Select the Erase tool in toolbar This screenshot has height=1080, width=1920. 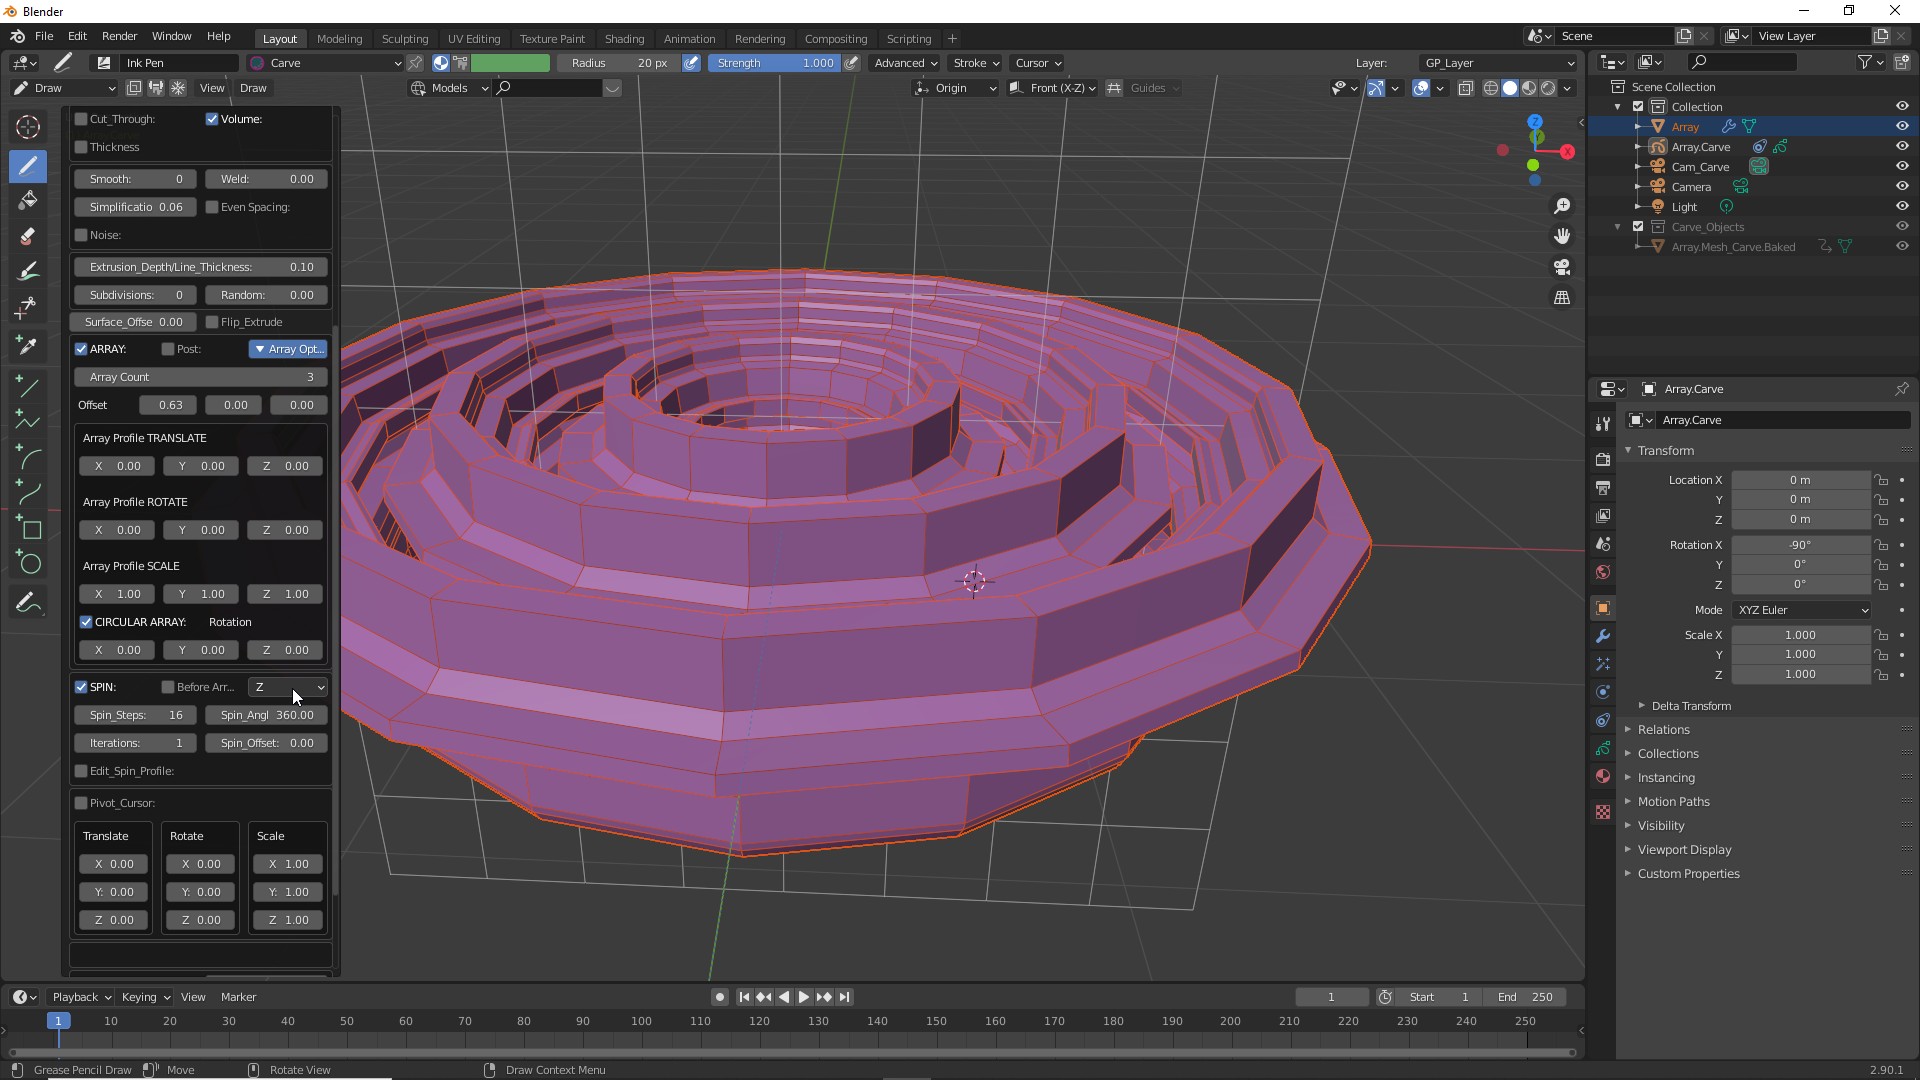[28, 237]
